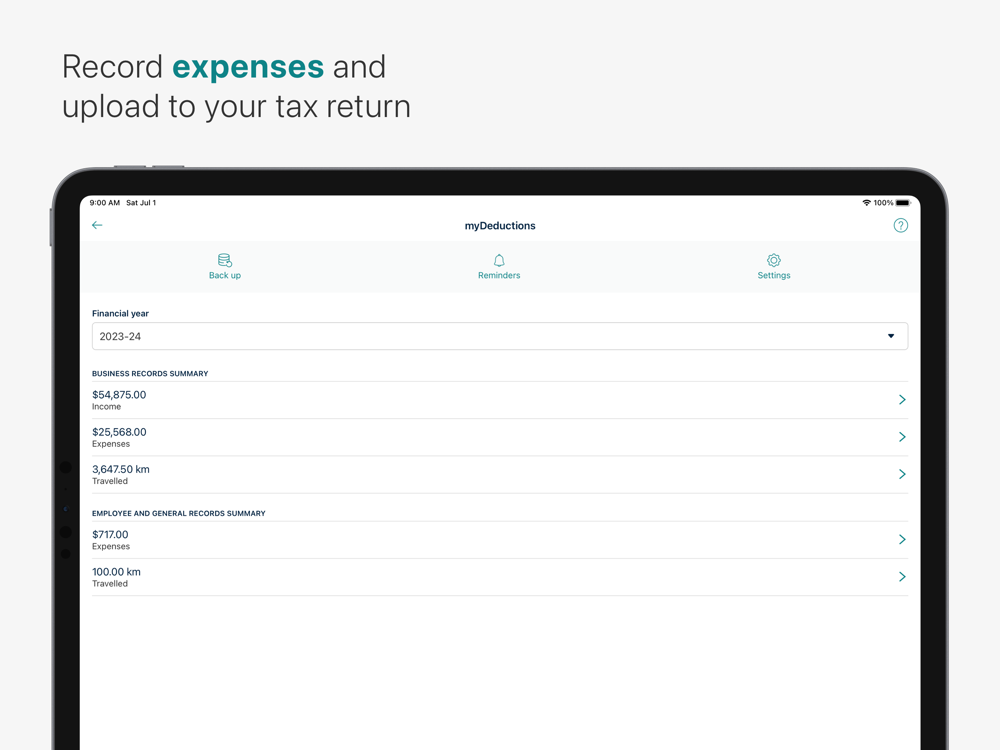Open the 3,647.50 km Travelled chevron
The height and width of the screenshot is (750, 1000).
(x=902, y=474)
